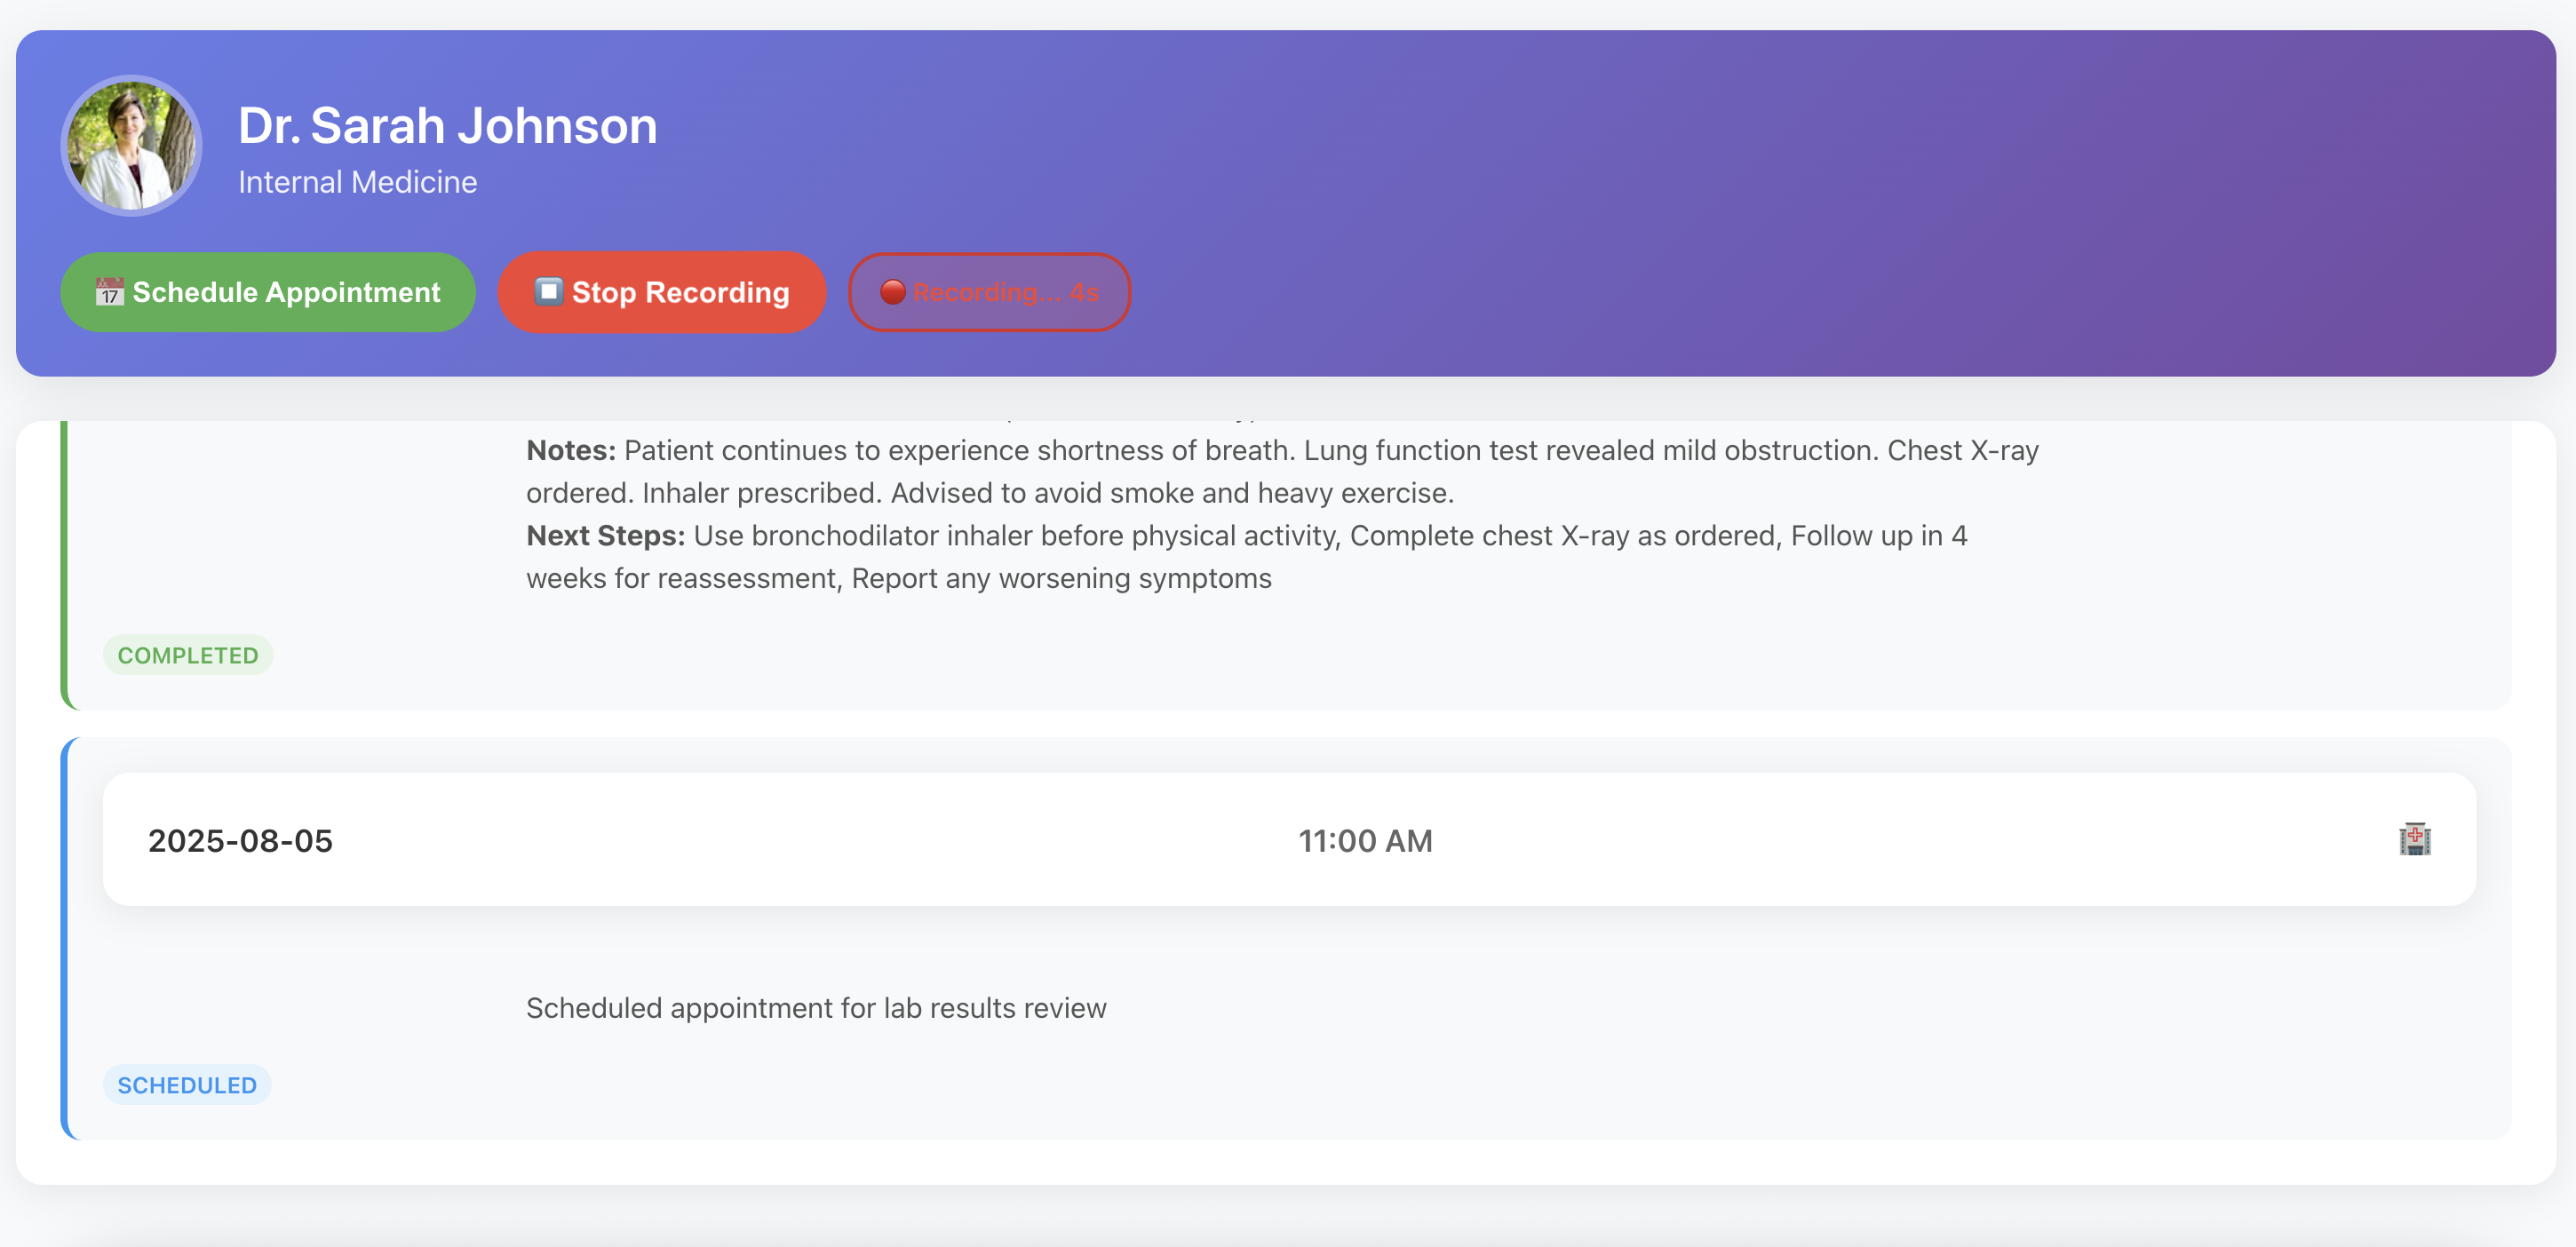This screenshot has width=2576, height=1247.
Task: Click the calendar icon on Schedule Appointment
Action: [109, 292]
